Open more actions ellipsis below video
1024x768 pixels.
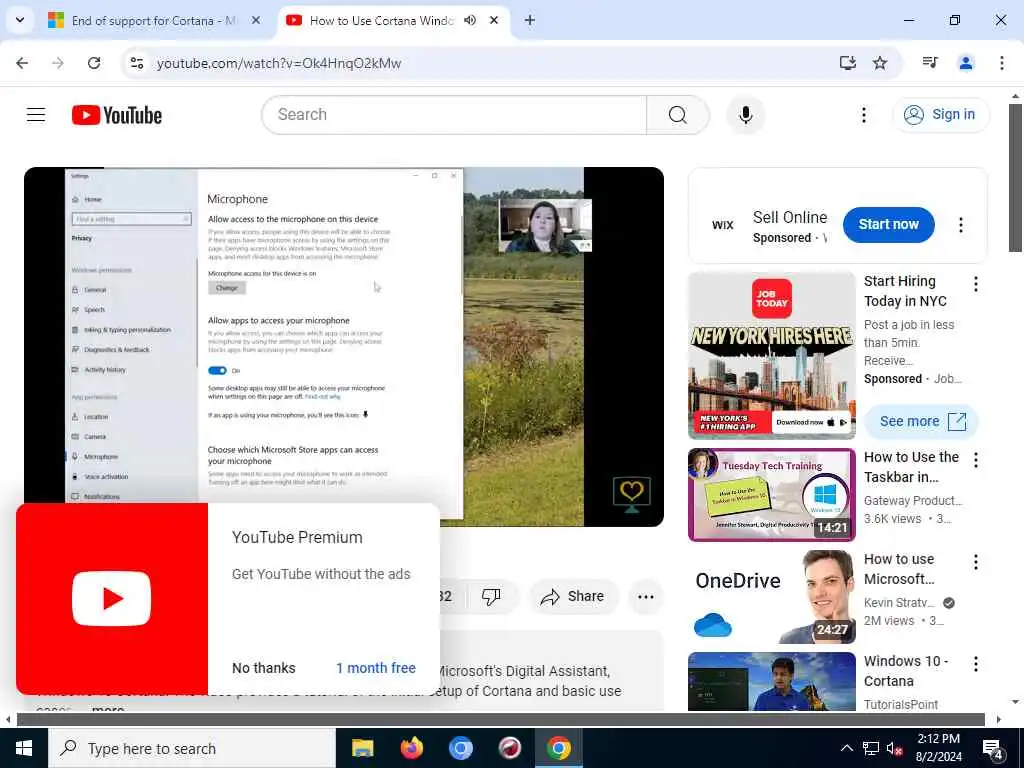pos(645,596)
